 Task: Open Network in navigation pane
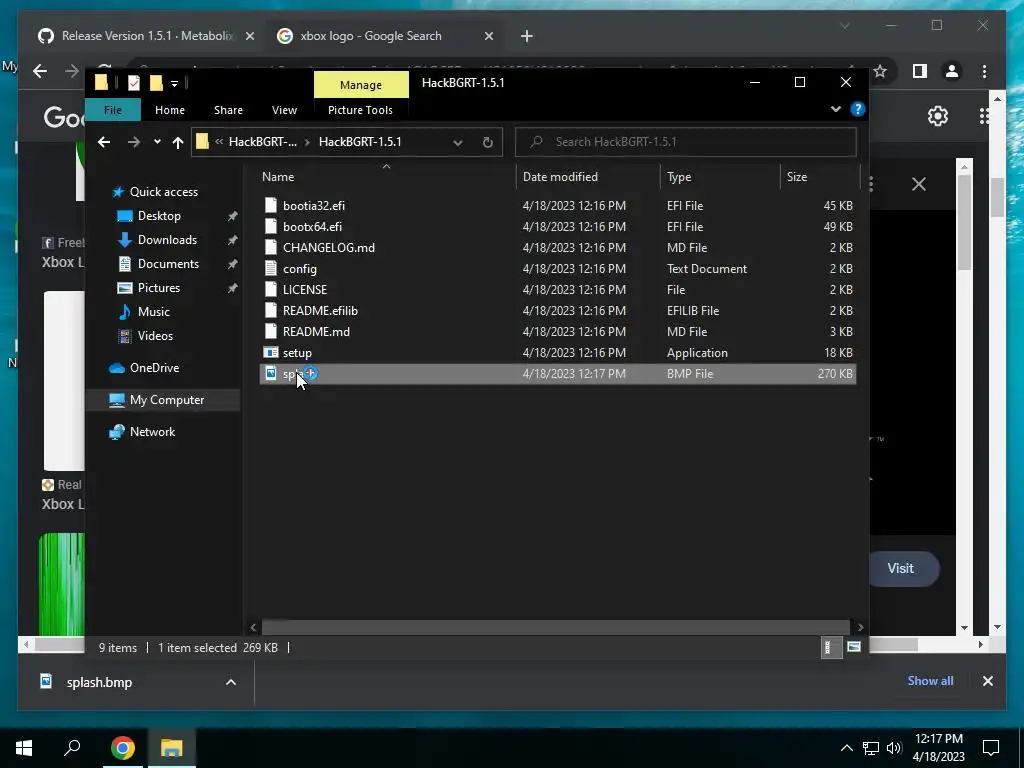(x=152, y=432)
